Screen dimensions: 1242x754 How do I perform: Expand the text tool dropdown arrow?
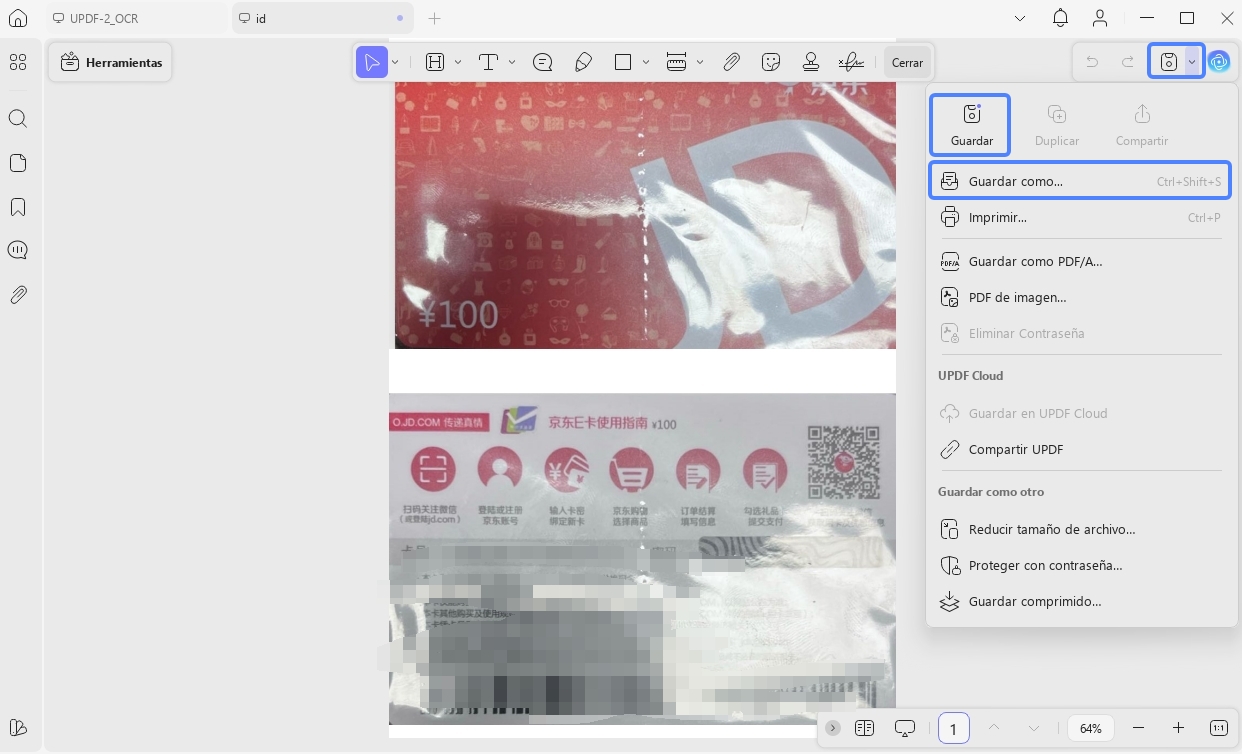pos(512,62)
